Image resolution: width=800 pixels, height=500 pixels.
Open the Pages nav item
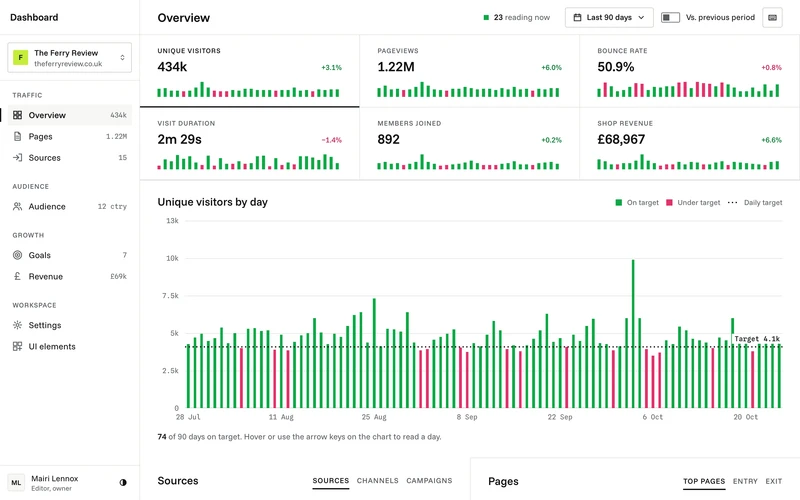(x=69, y=137)
